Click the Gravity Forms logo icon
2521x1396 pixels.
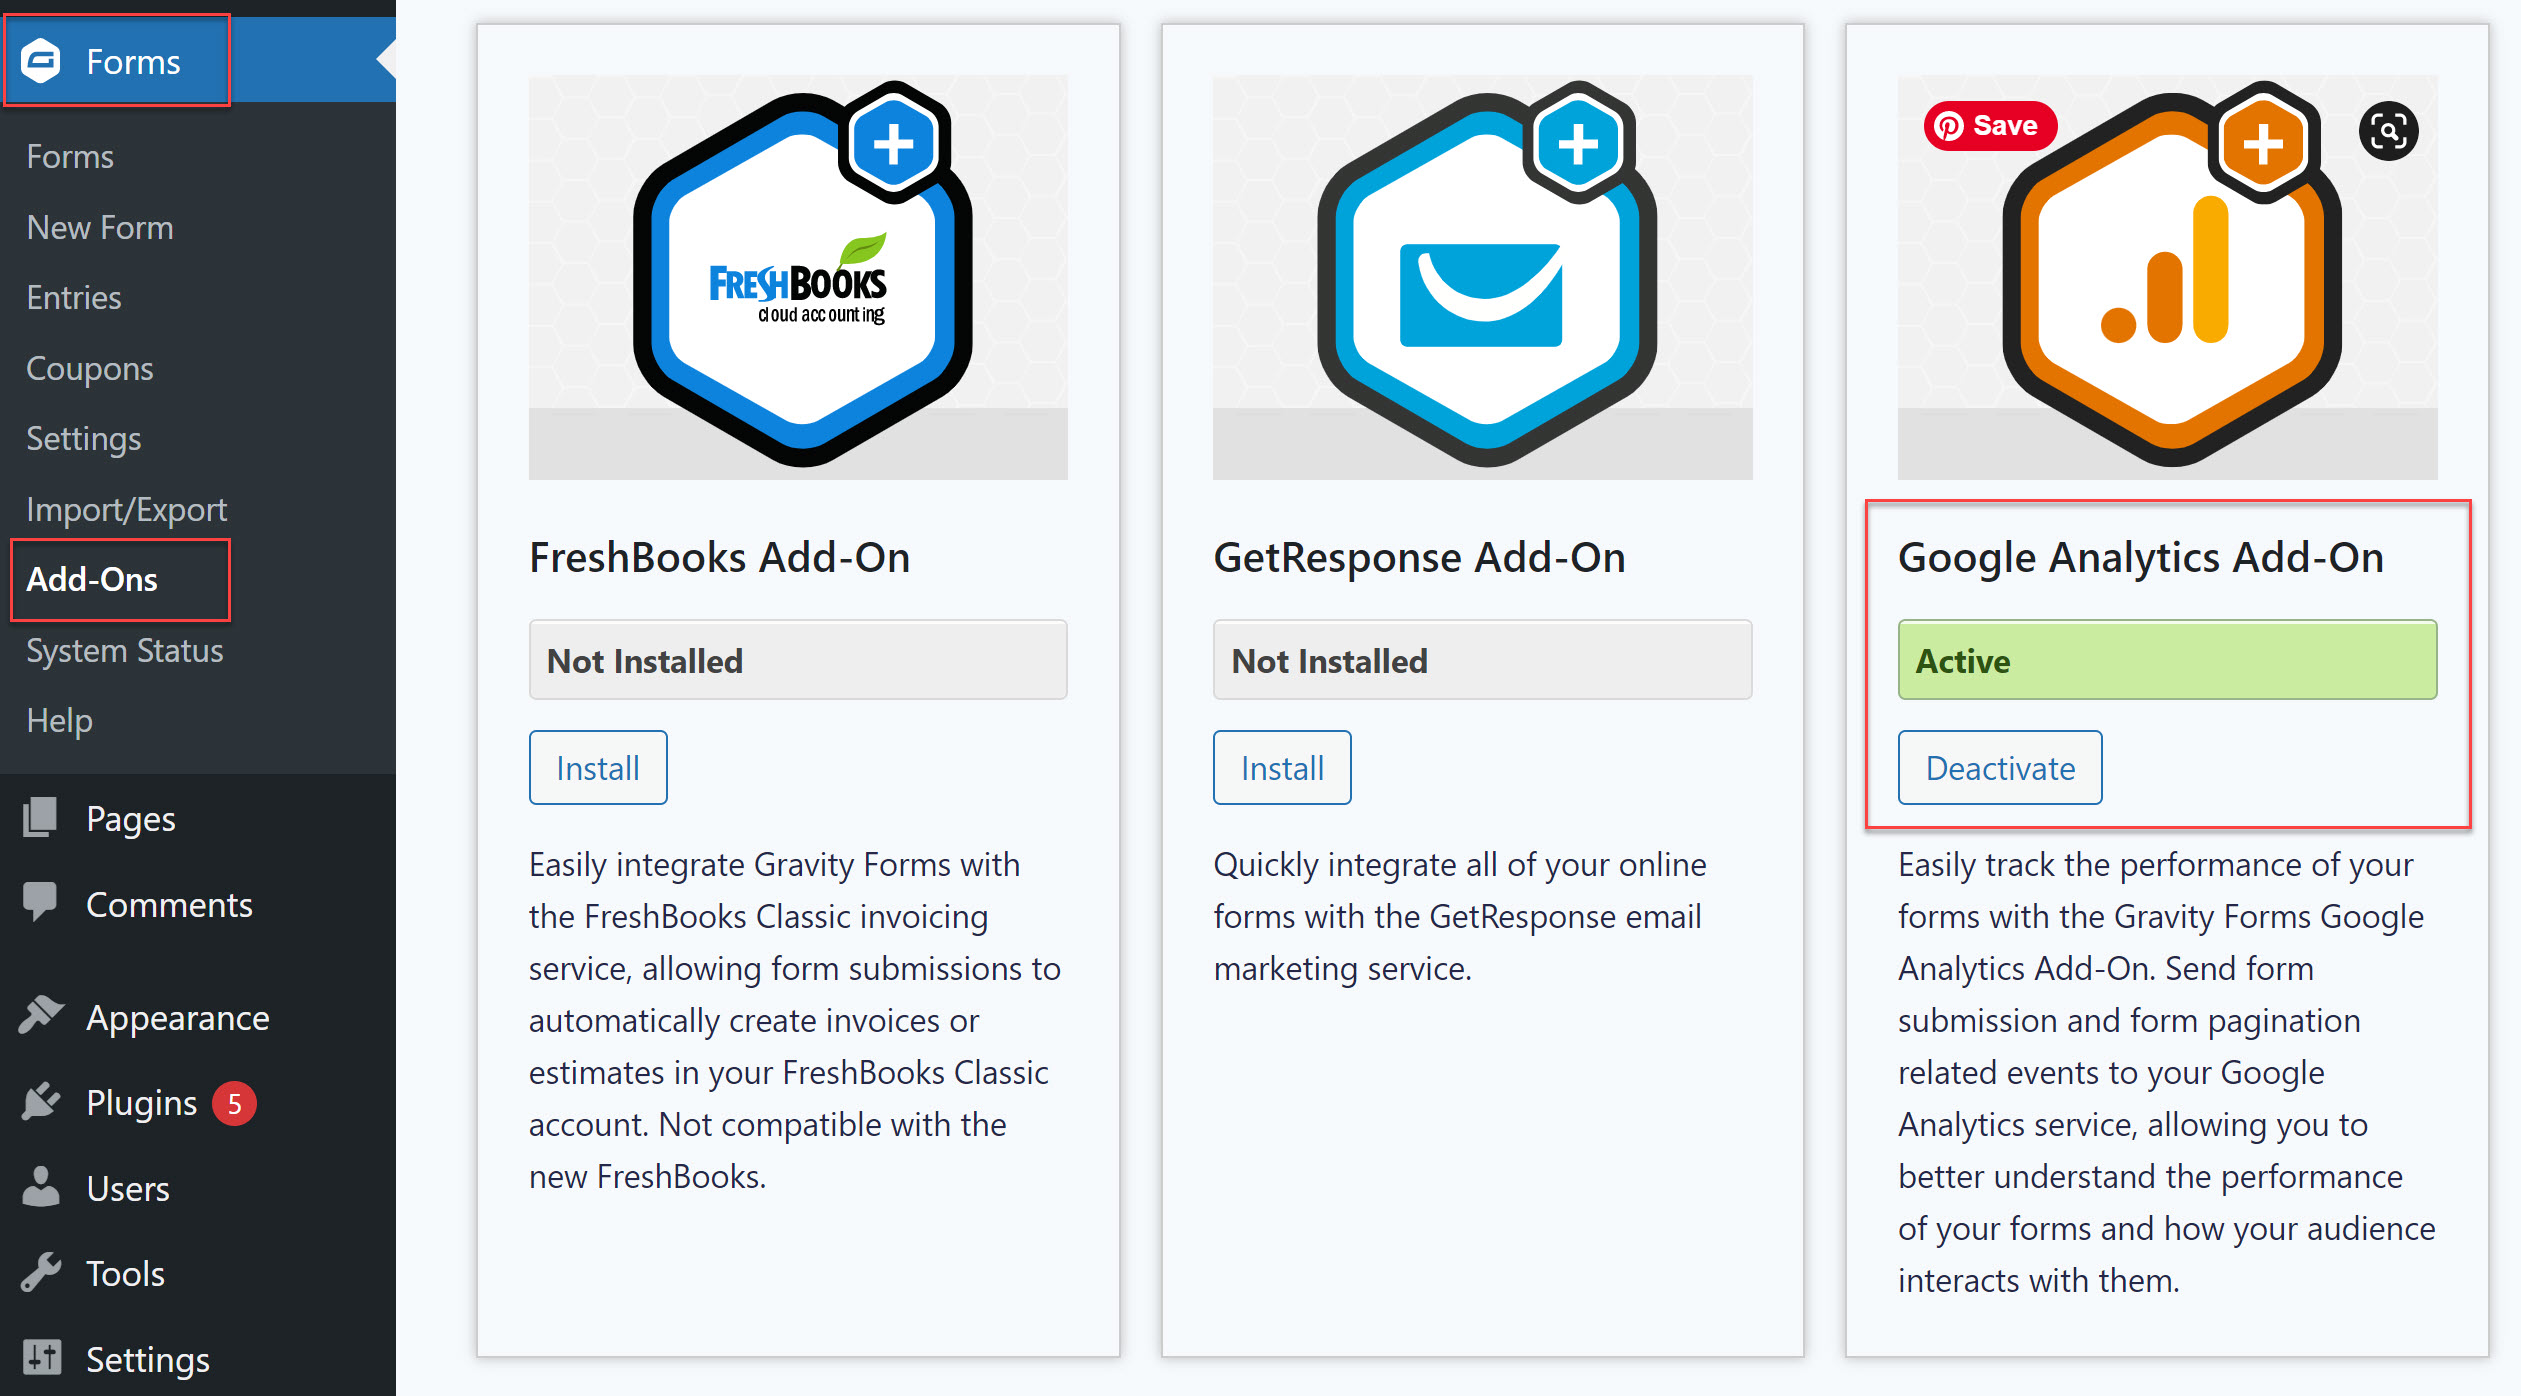(x=41, y=61)
